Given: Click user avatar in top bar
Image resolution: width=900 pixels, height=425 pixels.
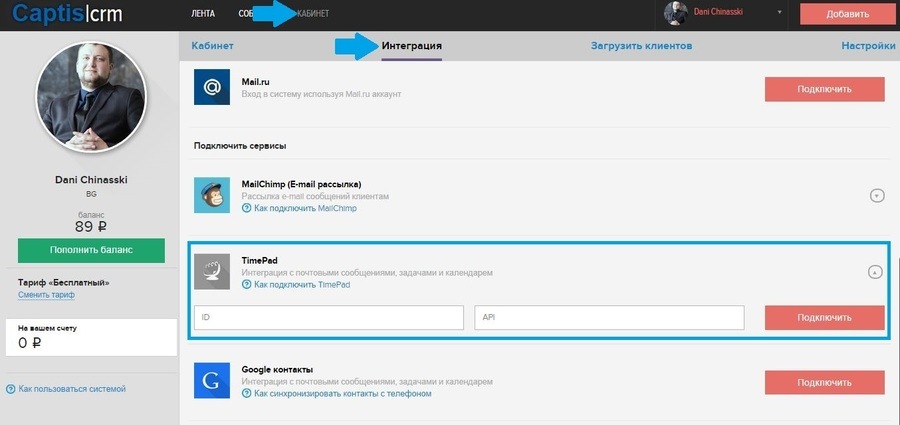Looking at the screenshot, I should coord(676,13).
